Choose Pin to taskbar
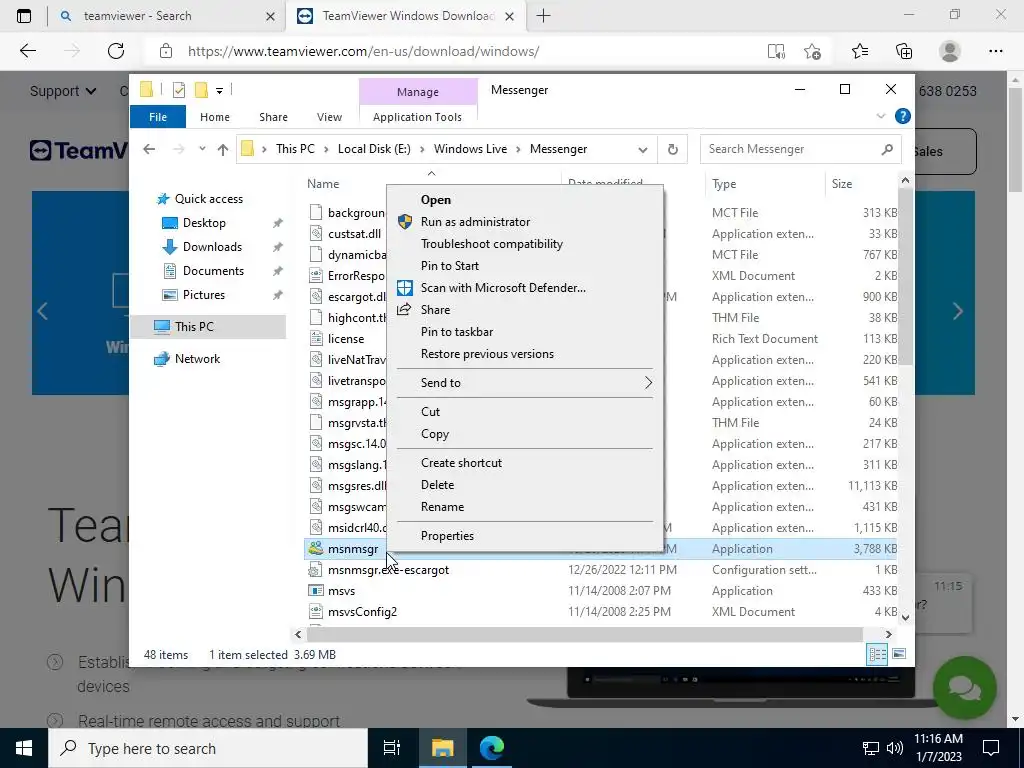The image size is (1024, 768). (x=456, y=332)
